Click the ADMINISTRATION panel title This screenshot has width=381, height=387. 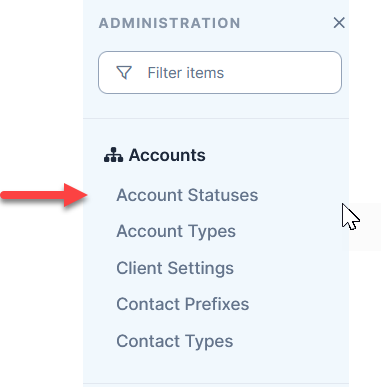(x=169, y=23)
